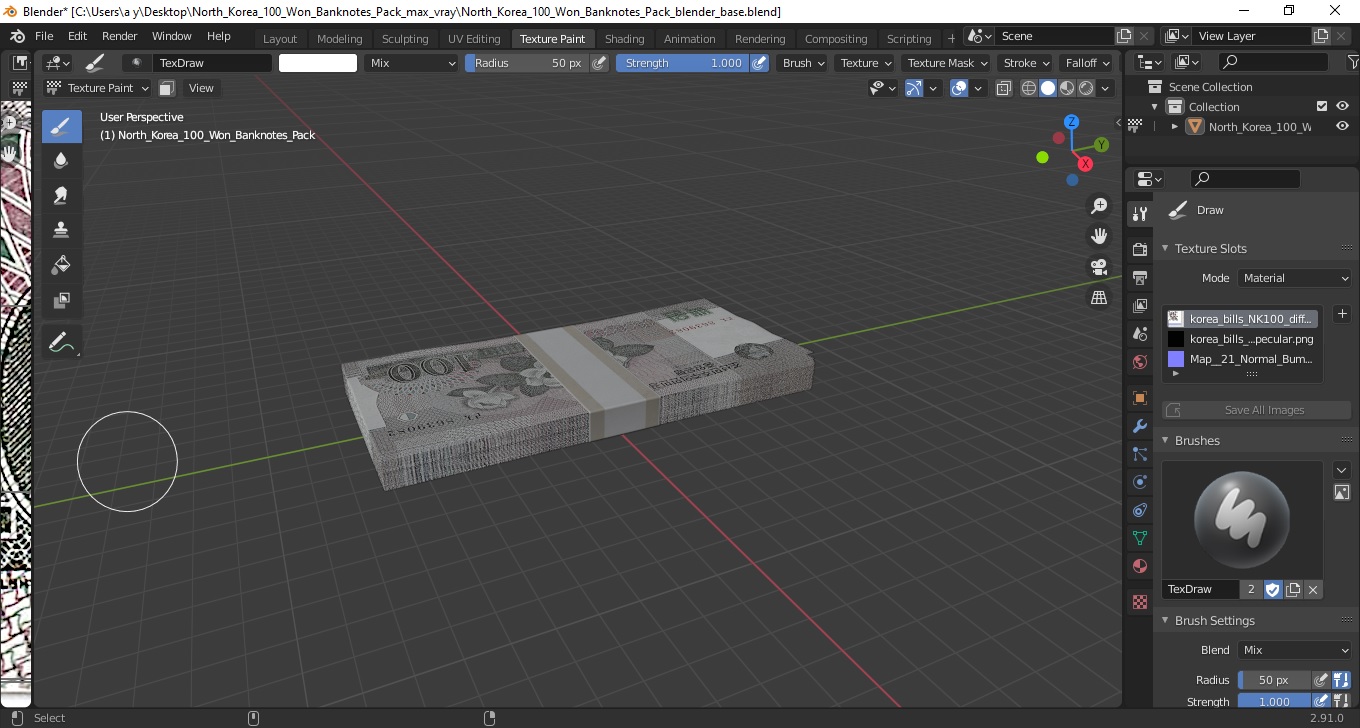Switch to material preview shading
Image resolution: width=1360 pixels, height=728 pixels.
(1067, 88)
